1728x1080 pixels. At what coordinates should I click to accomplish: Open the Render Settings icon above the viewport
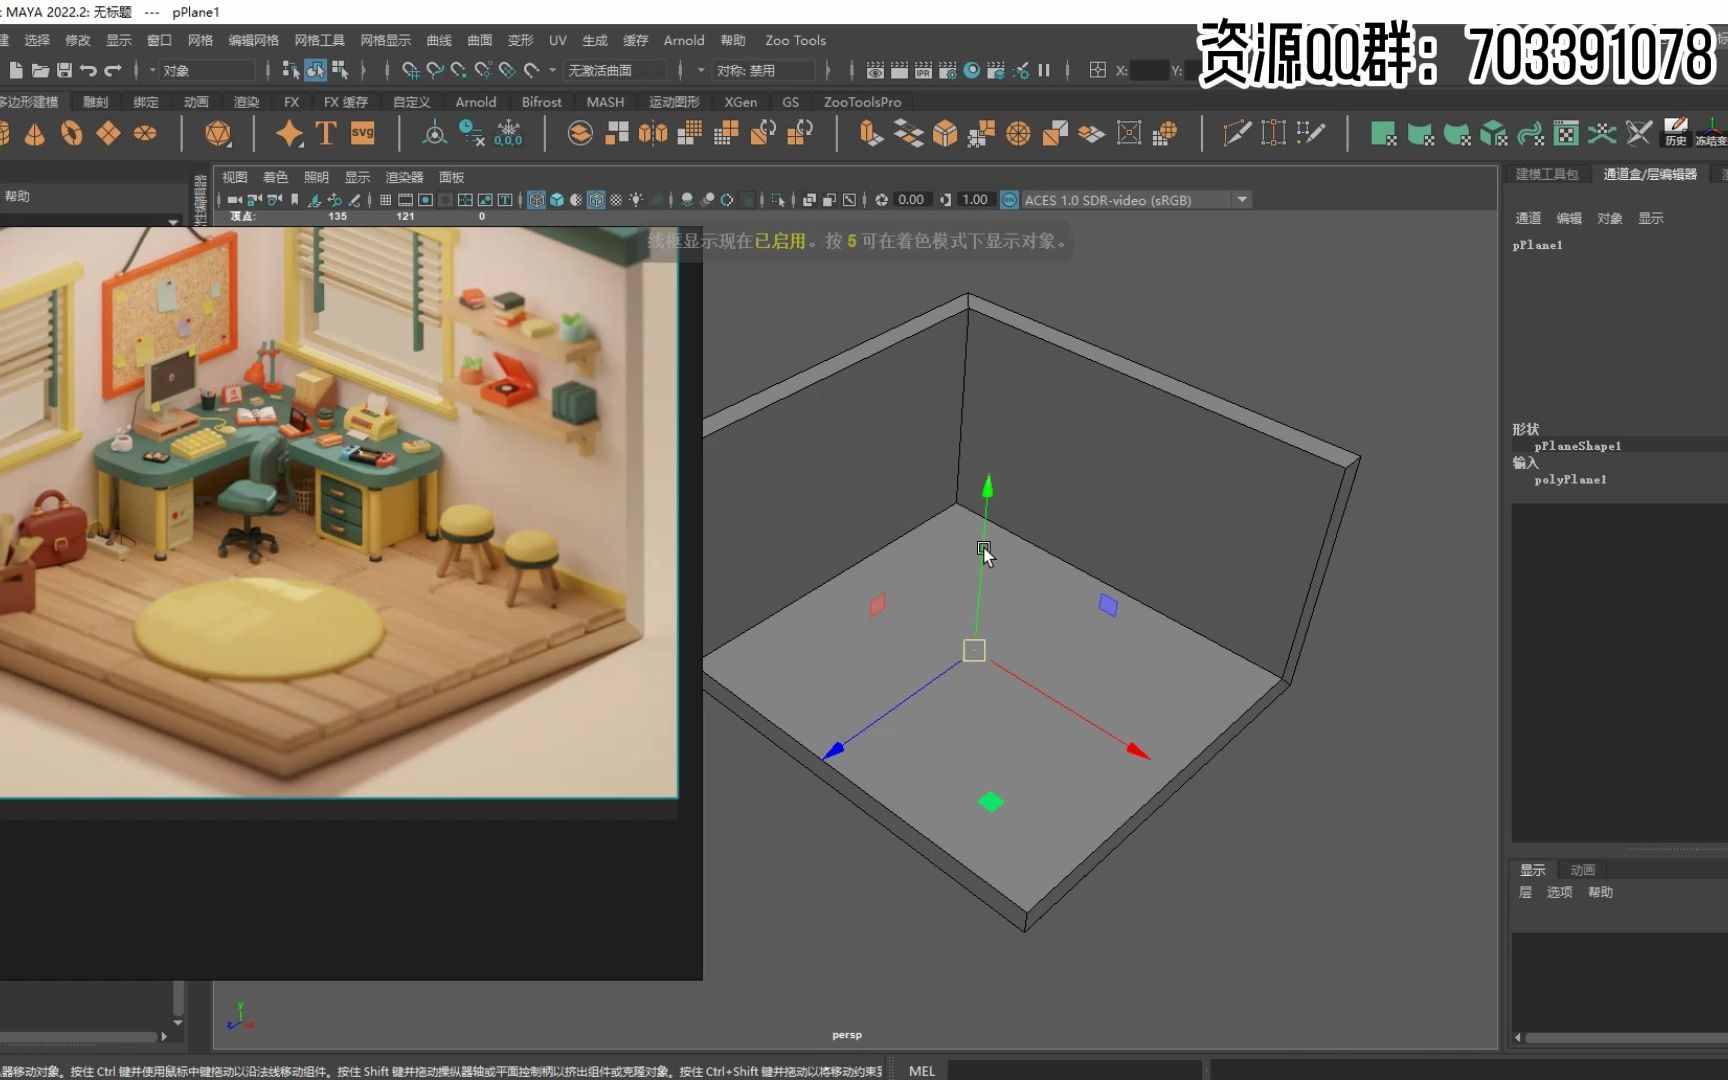pyautogui.click(x=949, y=70)
